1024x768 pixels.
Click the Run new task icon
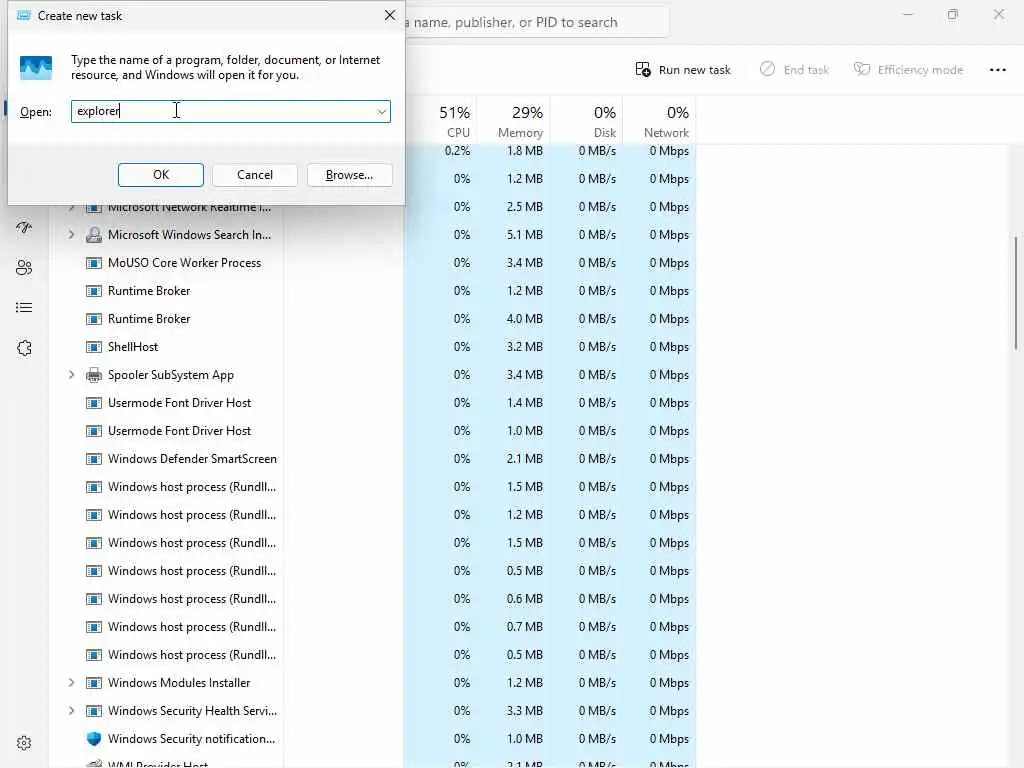pyautogui.click(x=643, y=69)
